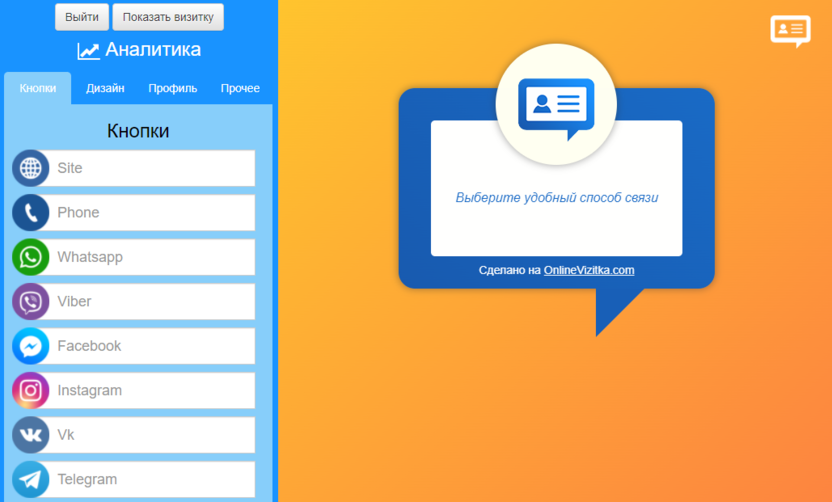Viewport: 832px width, 502px height.
Task: Click the globe Site icon
Action: pyautogui.click(x=31, y=168)
